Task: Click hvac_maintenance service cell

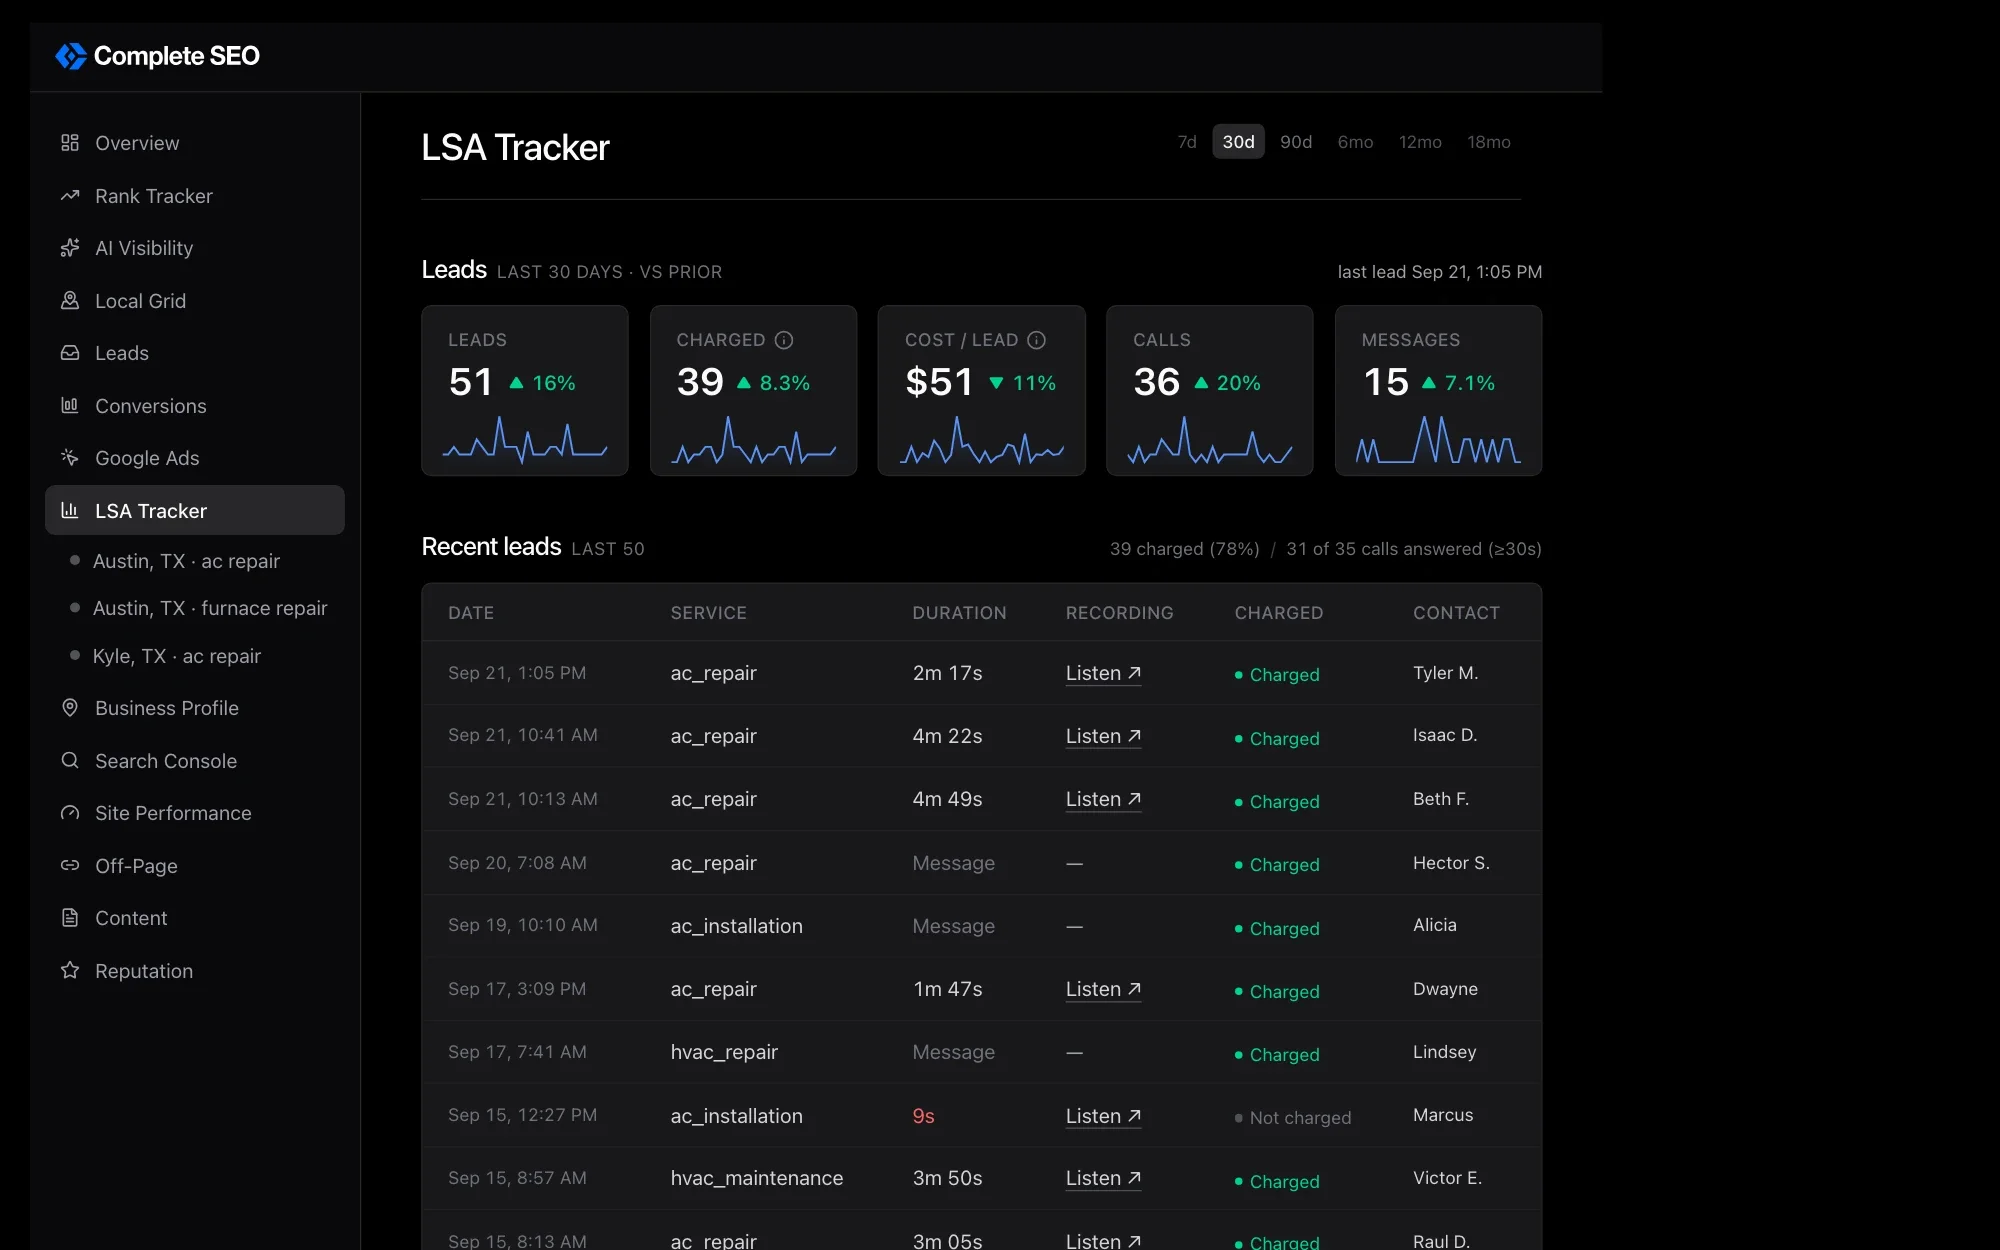Action: [x=757, y=1178]
